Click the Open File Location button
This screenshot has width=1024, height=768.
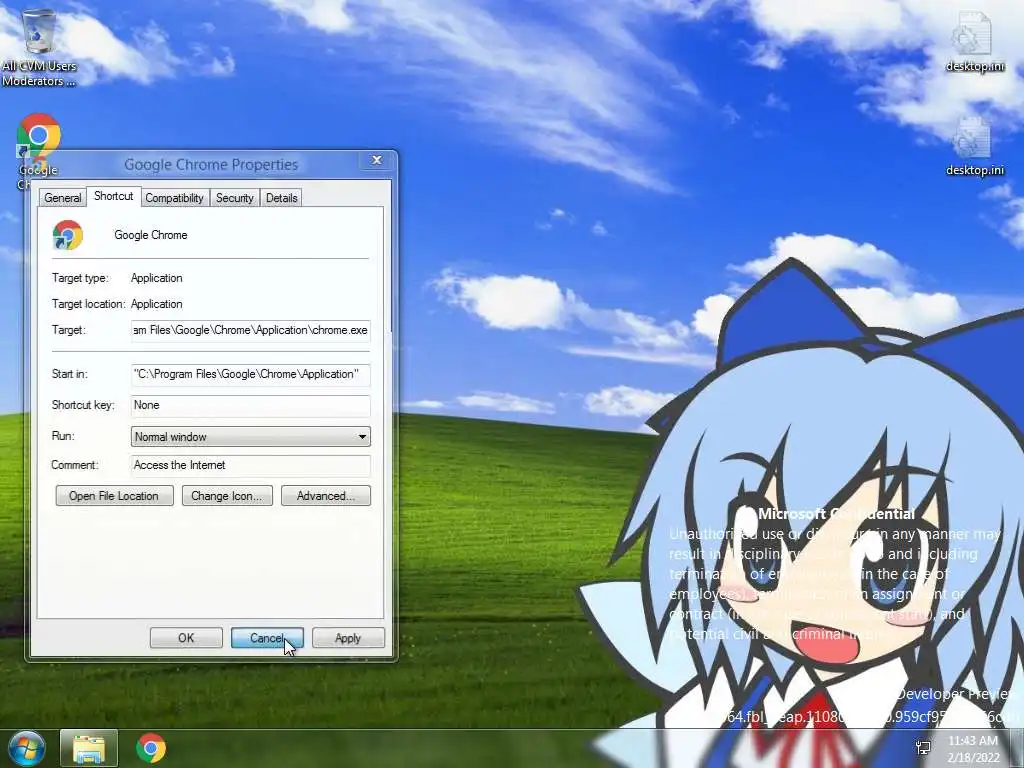[x=114, y=496]
